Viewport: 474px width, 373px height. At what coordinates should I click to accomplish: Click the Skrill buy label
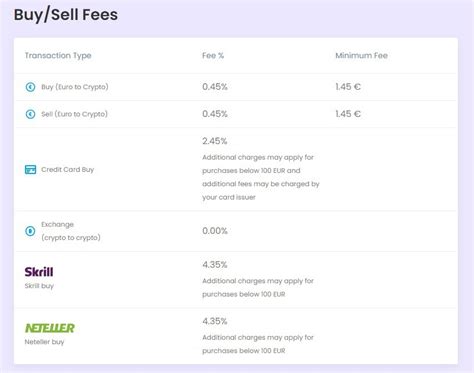point(39,286)
